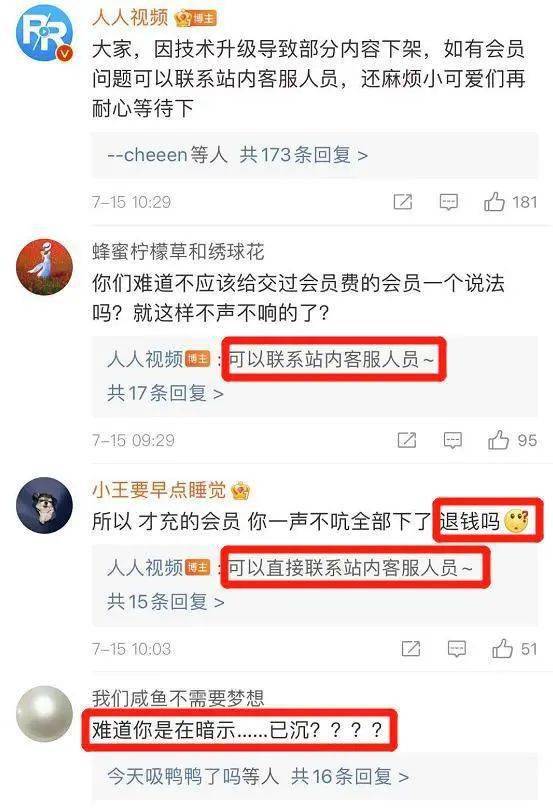The image size is (553, 808).
Task: Tap repost icon on the 7-15 10:29 comment
Action: point(403,201)
